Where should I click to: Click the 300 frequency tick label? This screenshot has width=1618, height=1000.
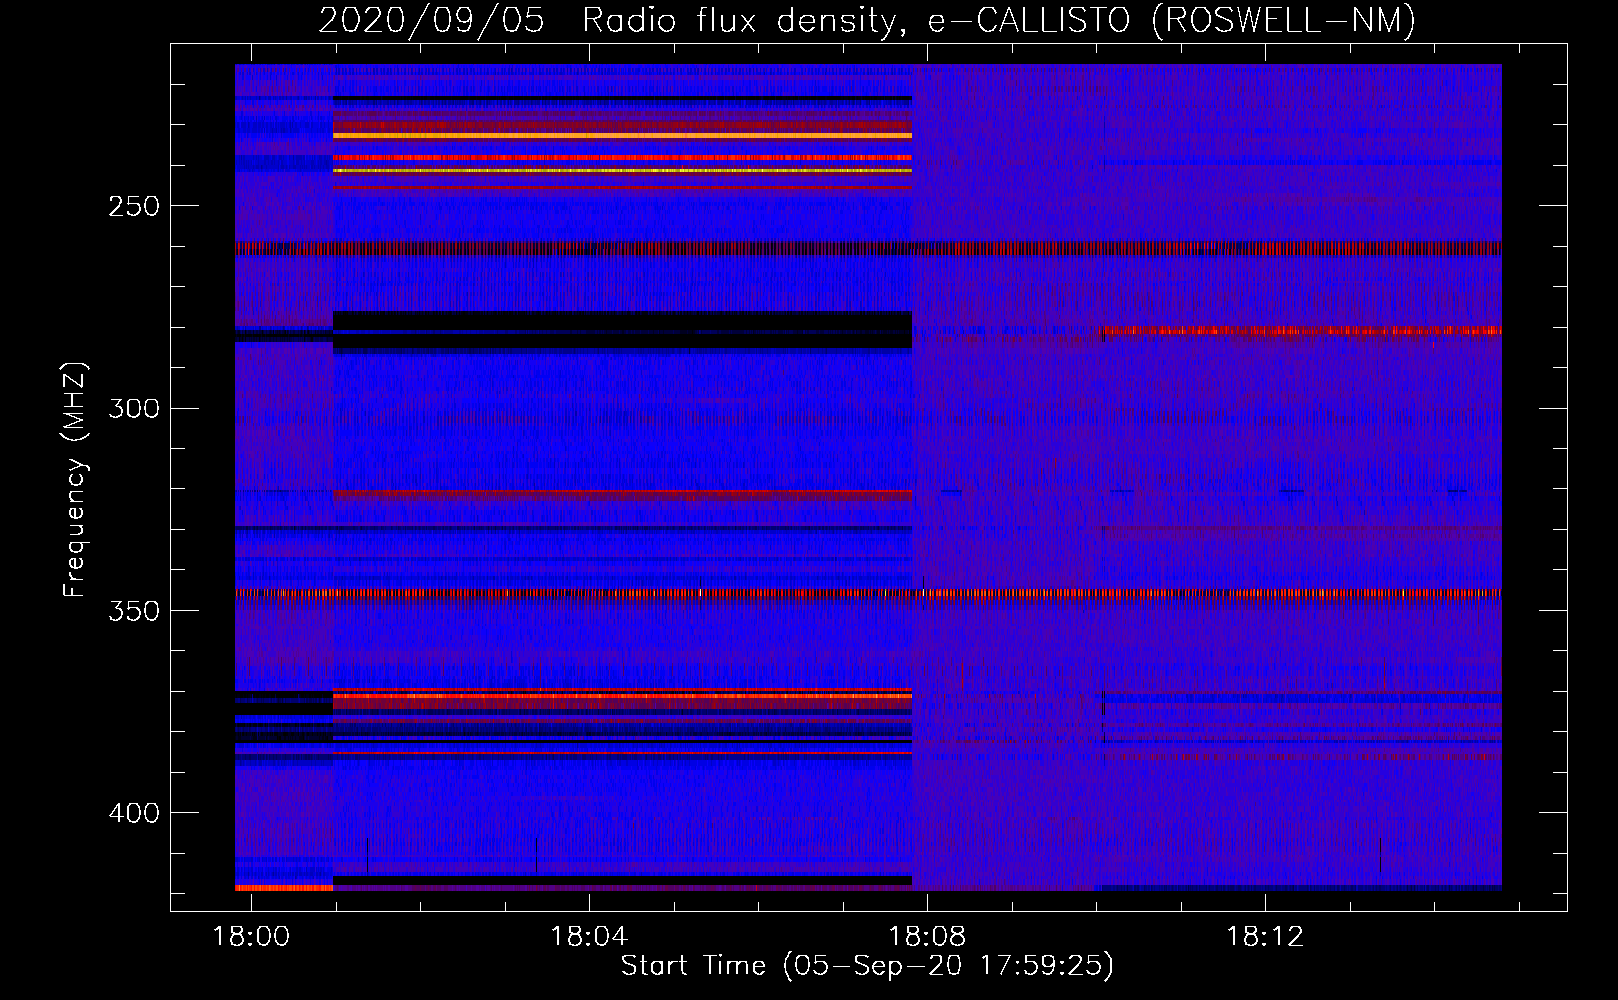coord(134,408)
